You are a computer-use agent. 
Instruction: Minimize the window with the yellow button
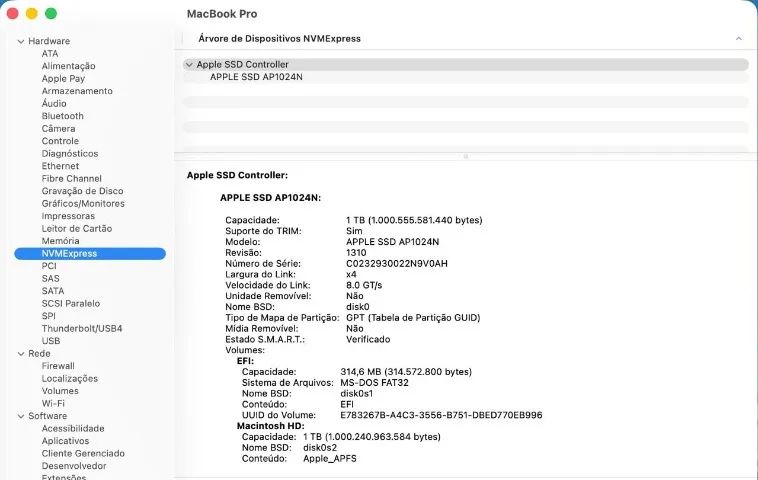coord(31,14)
